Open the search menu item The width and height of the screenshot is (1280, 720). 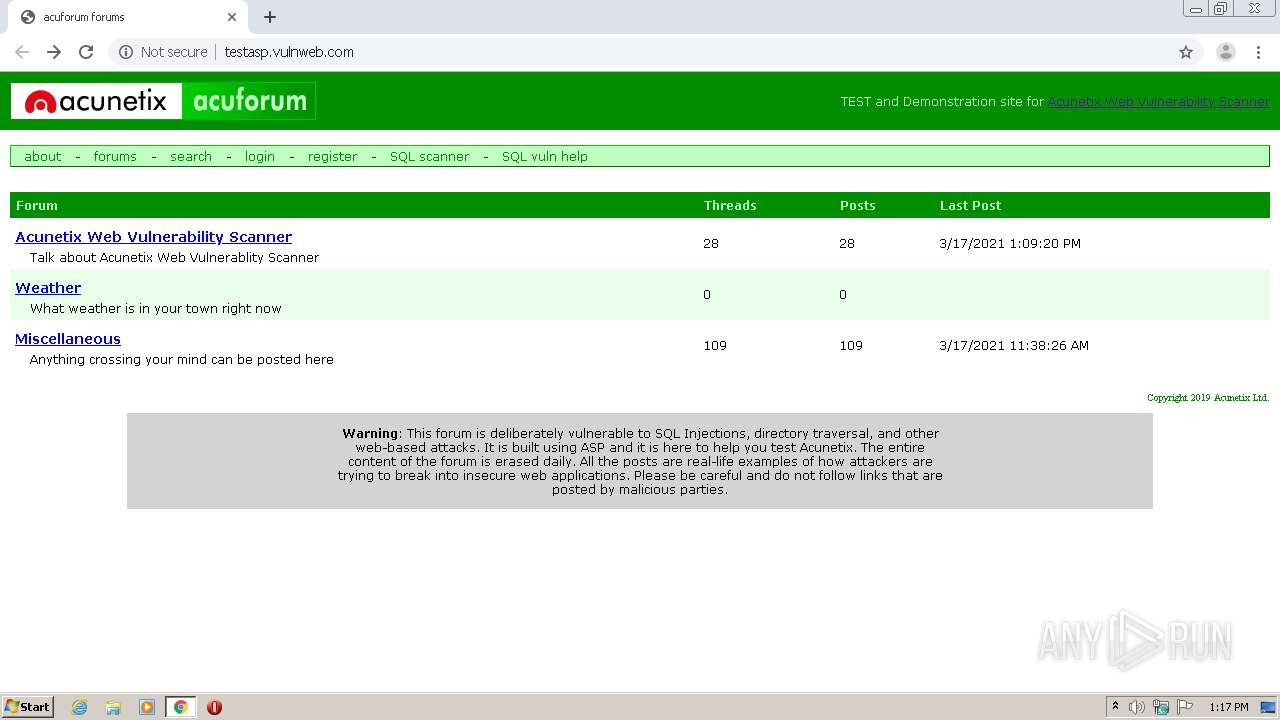tap(191, 156)
